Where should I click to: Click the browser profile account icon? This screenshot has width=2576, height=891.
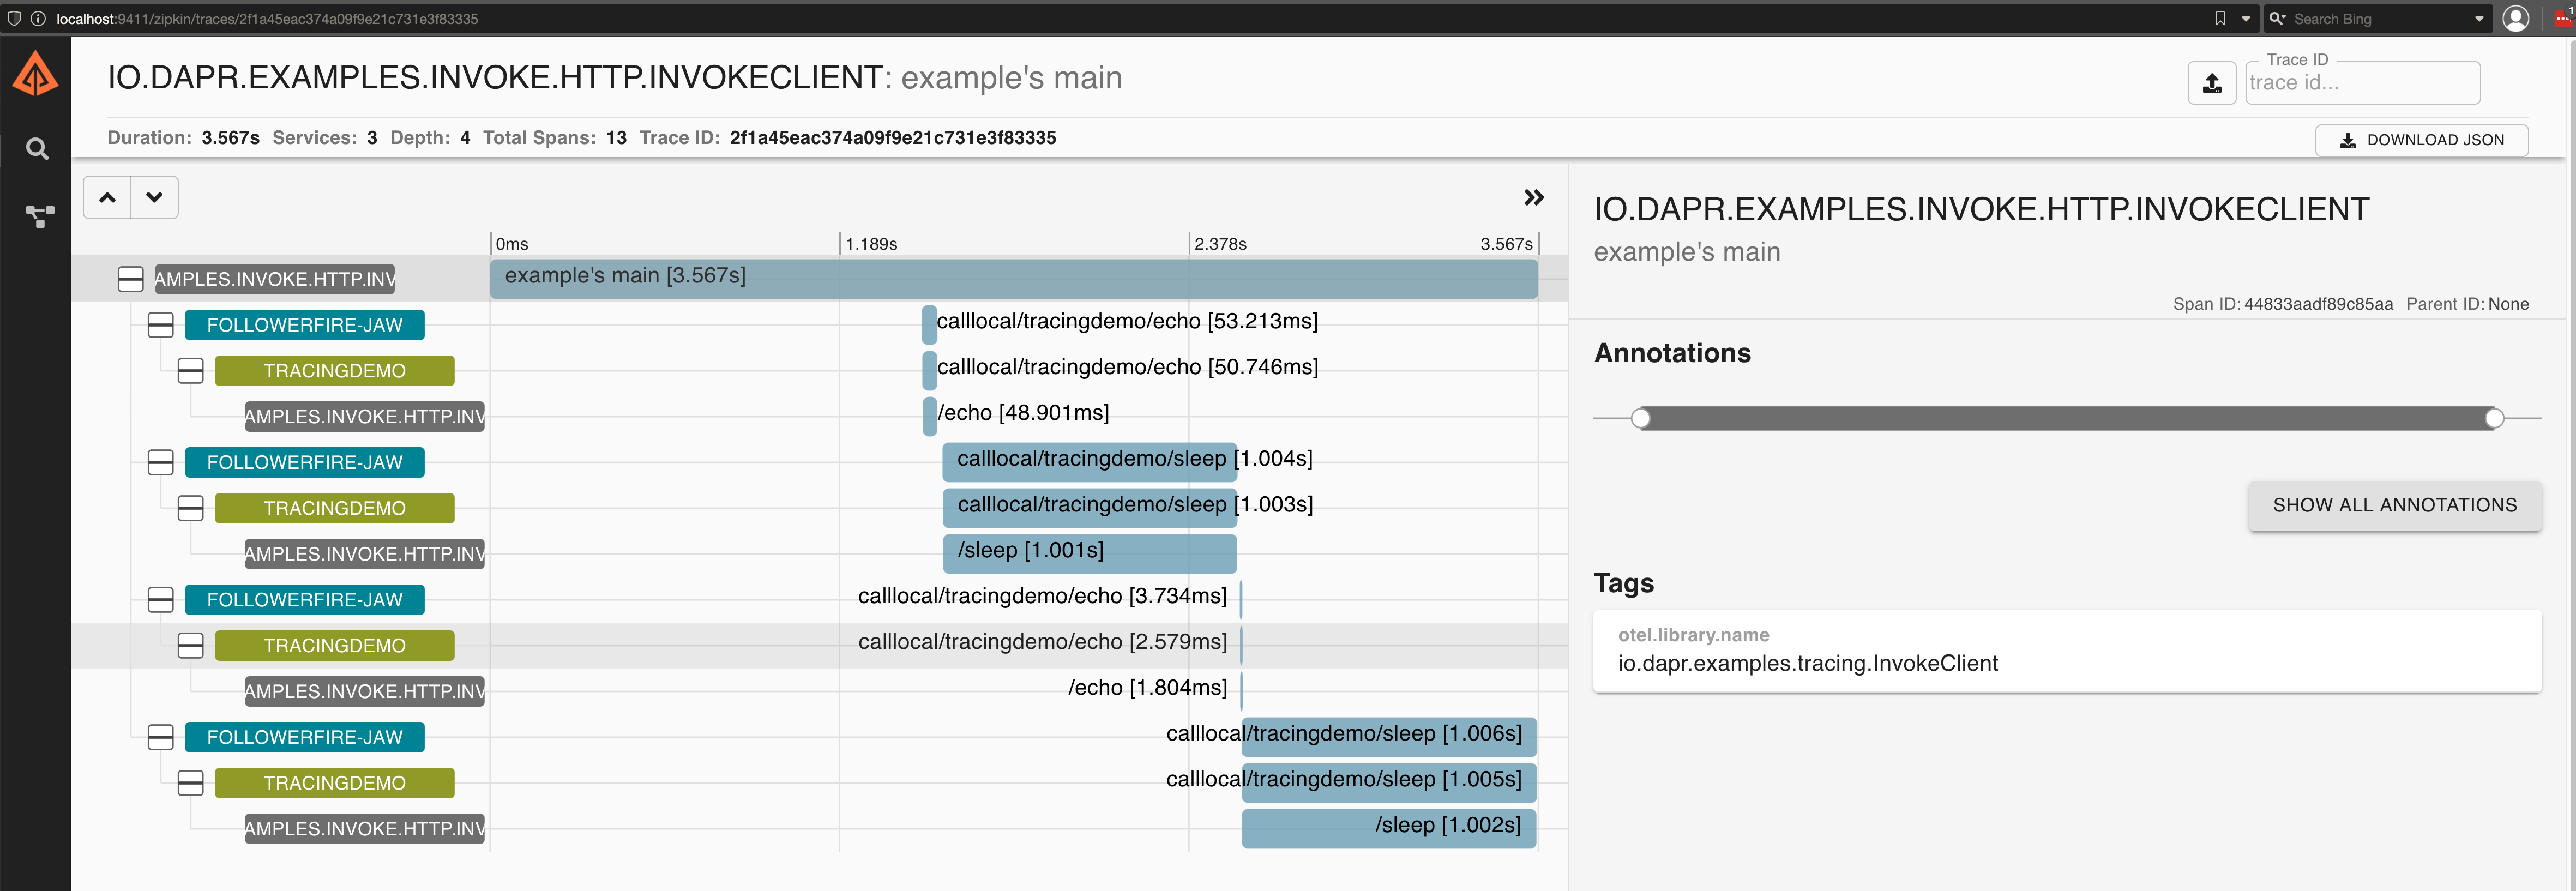pyautogui.click(x=2515, y=18)
